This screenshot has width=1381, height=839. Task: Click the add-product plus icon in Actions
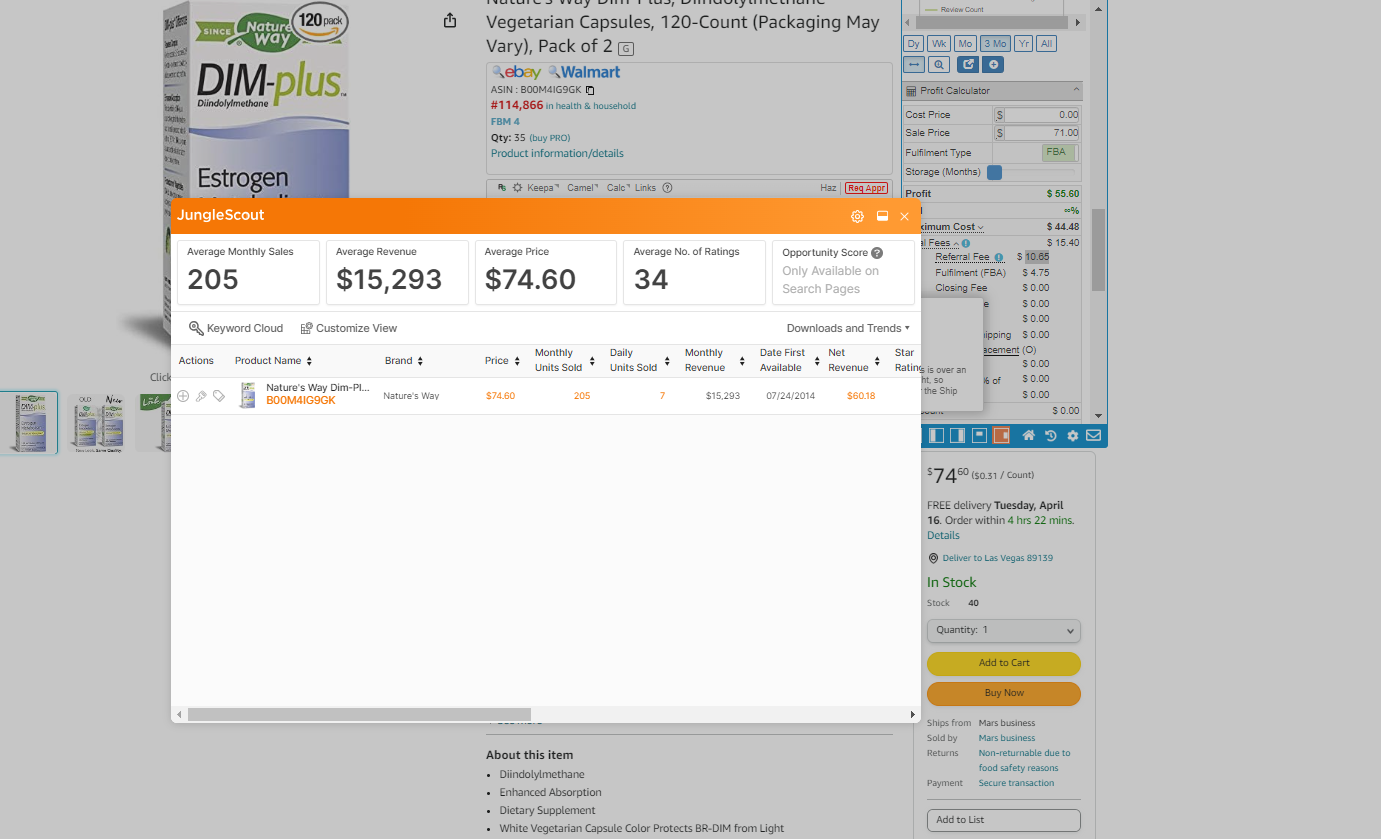183,396
